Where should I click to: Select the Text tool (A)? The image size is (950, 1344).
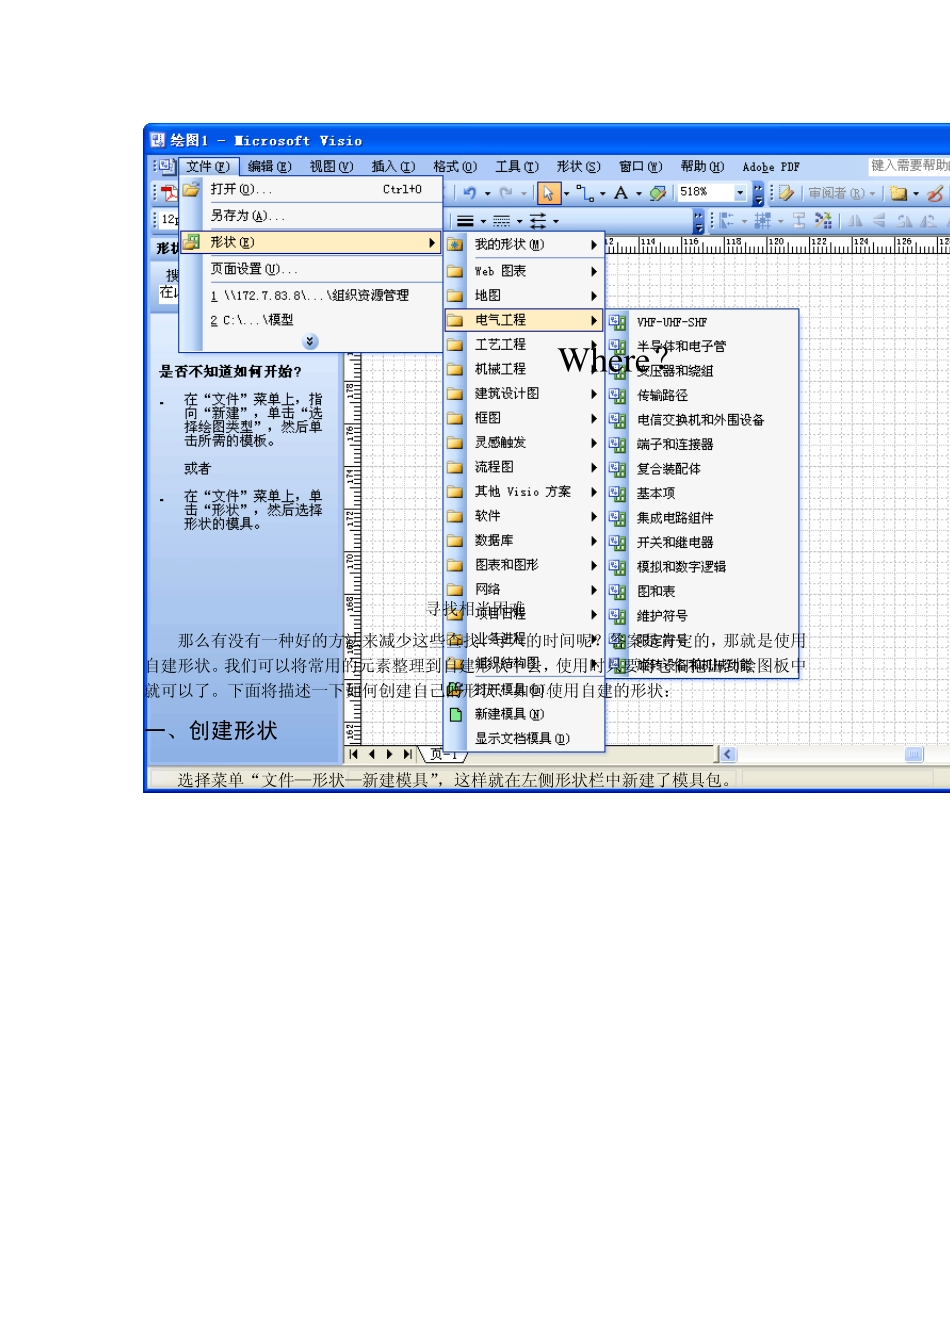tap(621, 193)
